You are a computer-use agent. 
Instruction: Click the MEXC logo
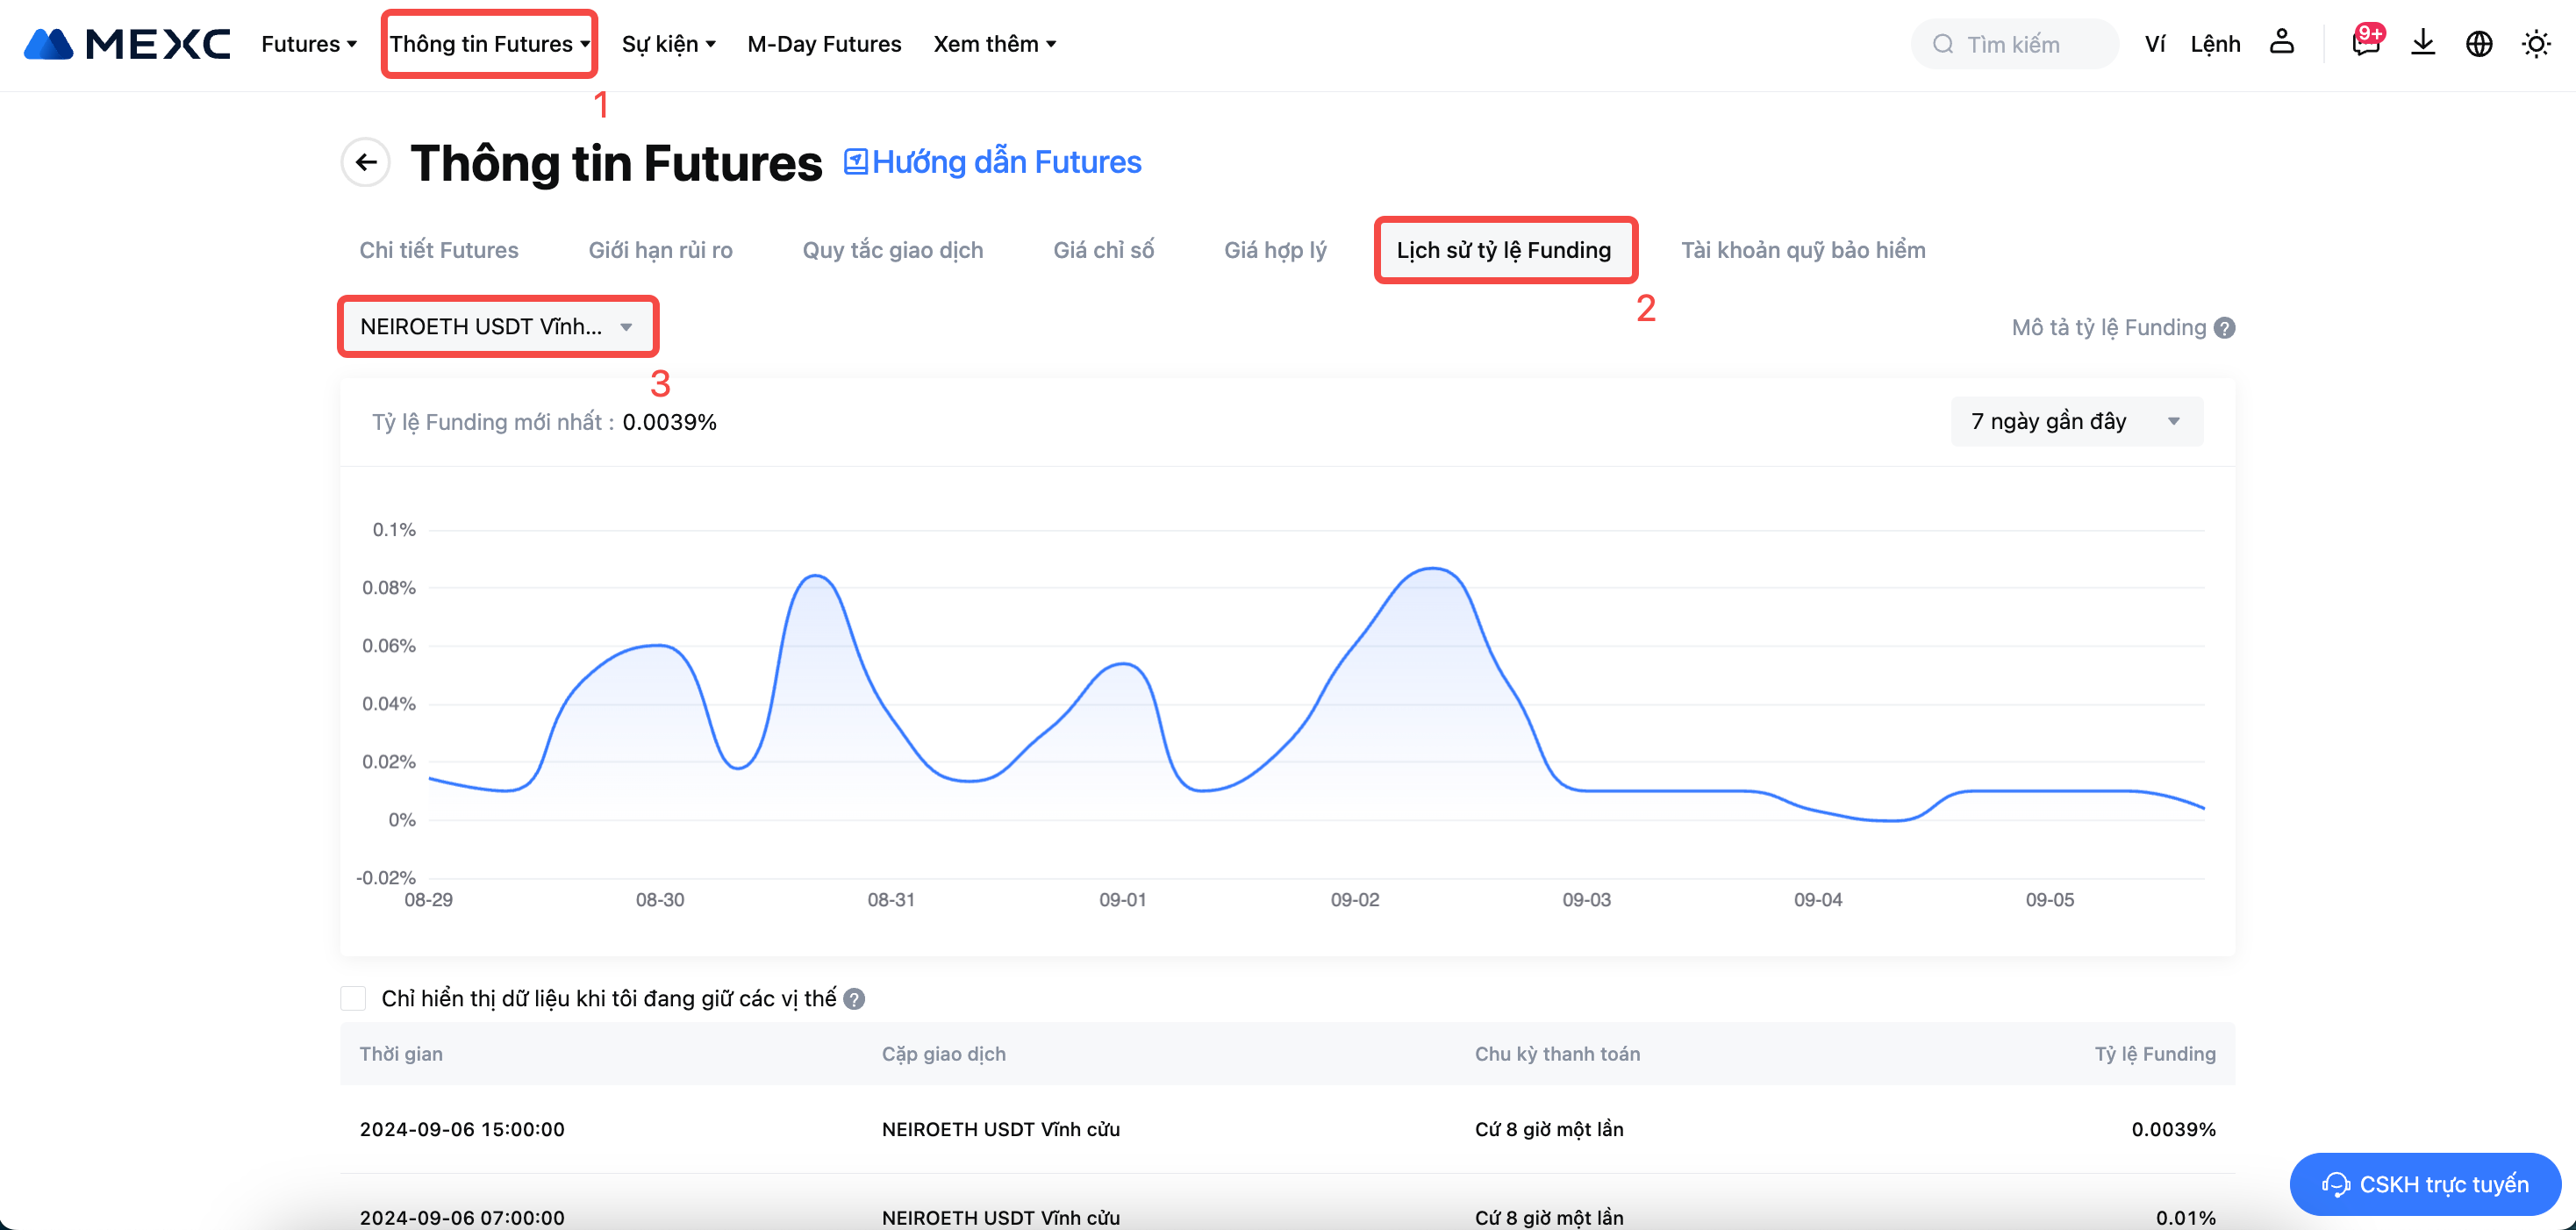tap(127, 44)
